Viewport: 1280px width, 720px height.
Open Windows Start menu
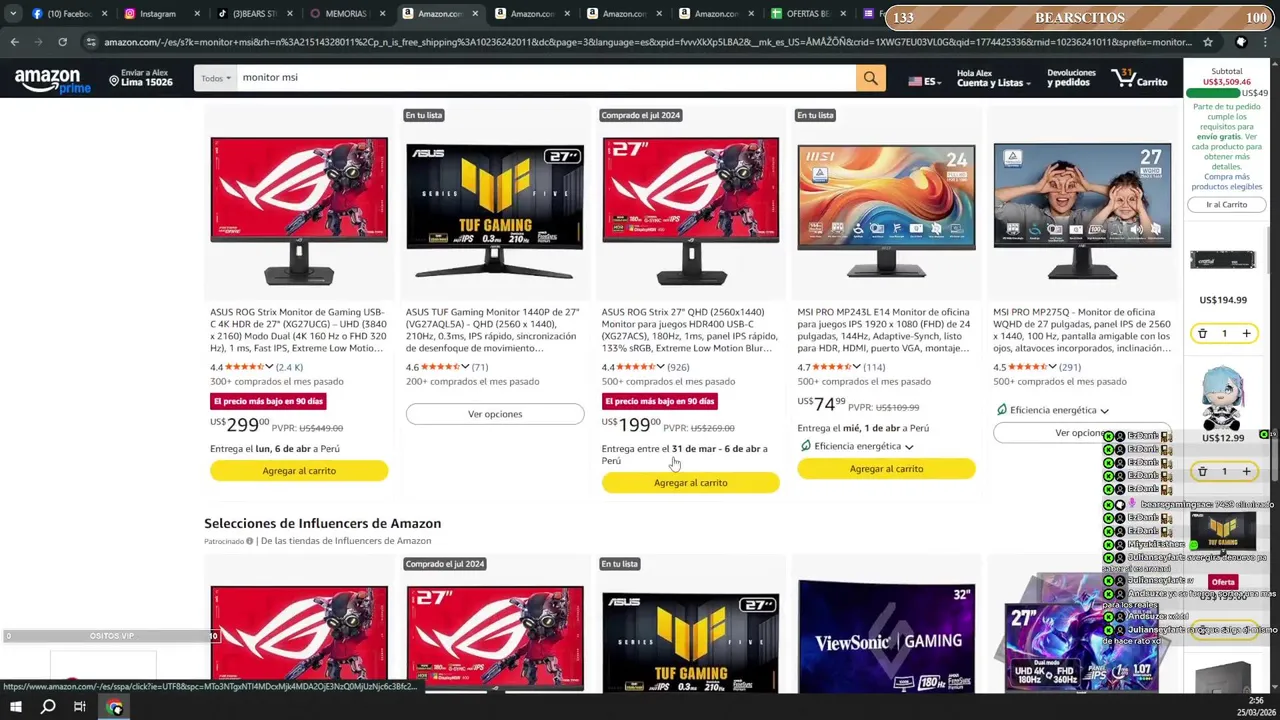(x=15, y=707)
